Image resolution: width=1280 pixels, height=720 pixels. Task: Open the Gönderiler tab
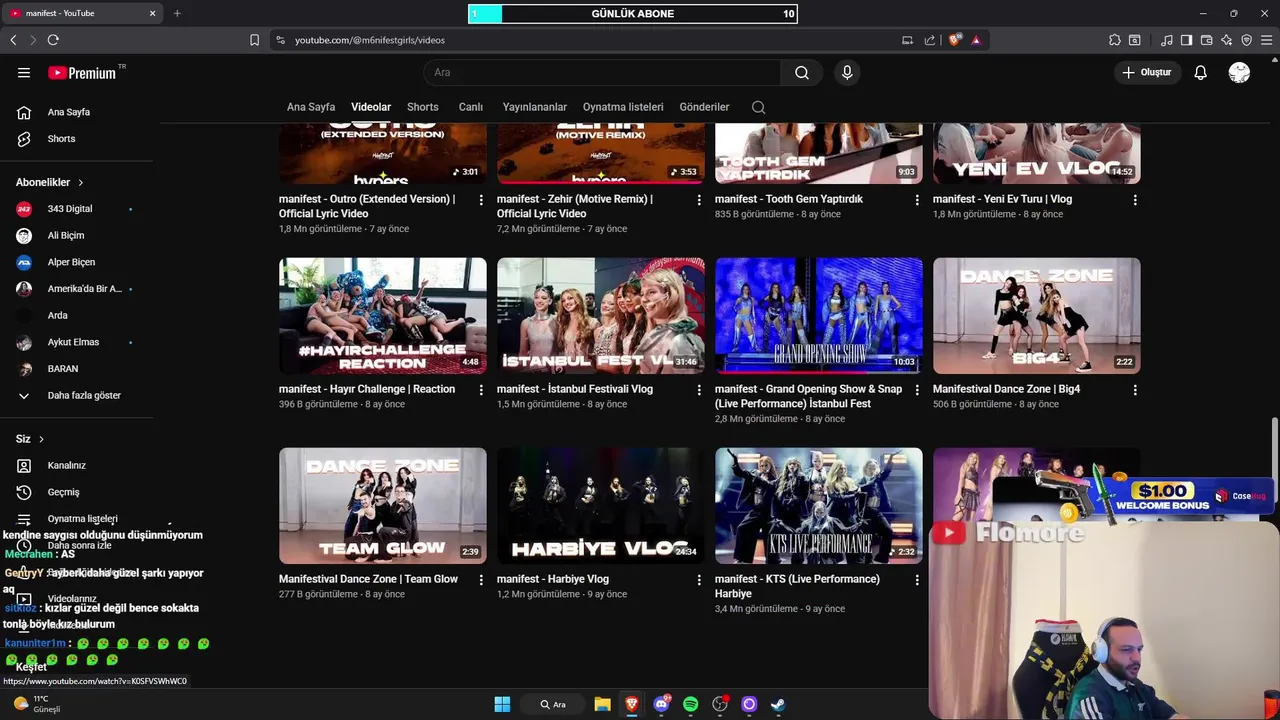pyautogui.click(x=704, y=107)
